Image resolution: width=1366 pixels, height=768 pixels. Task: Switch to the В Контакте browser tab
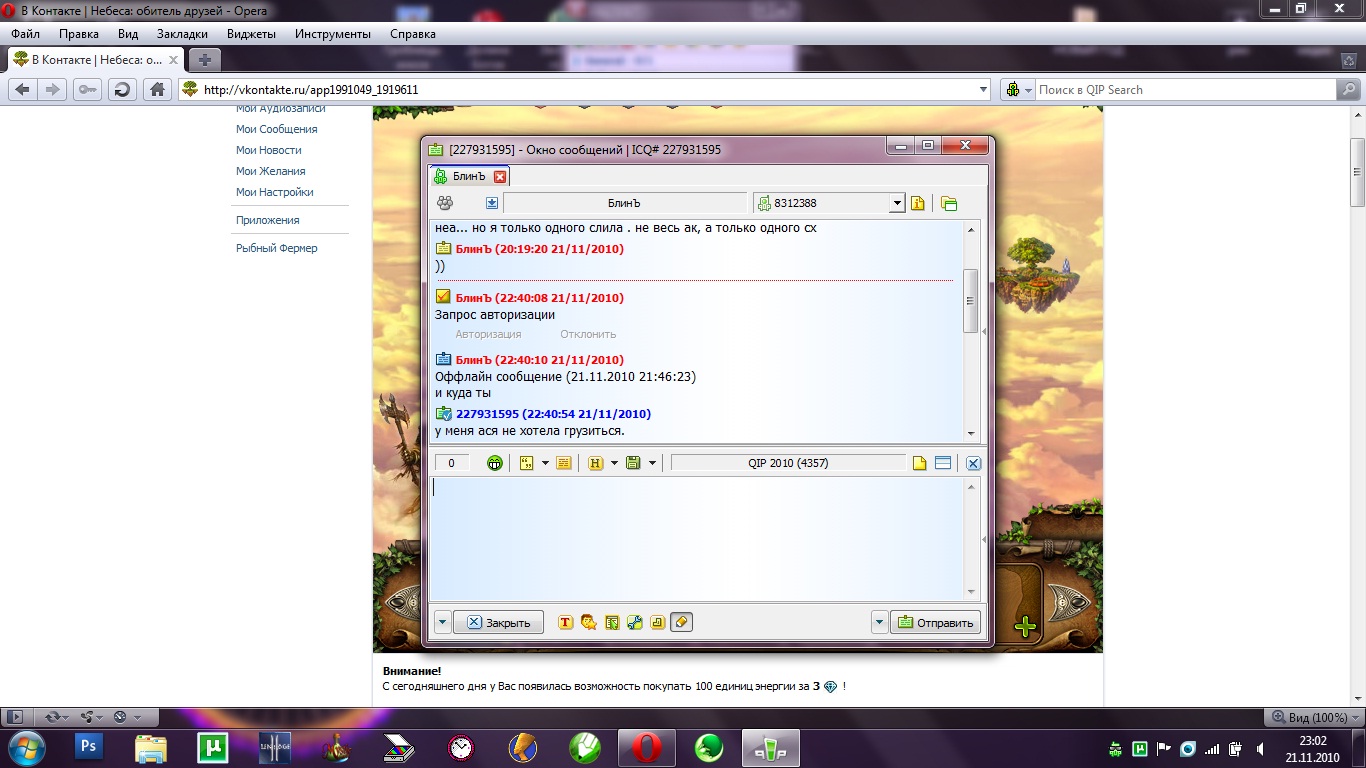pyautogui.click(x=96, y=59)
